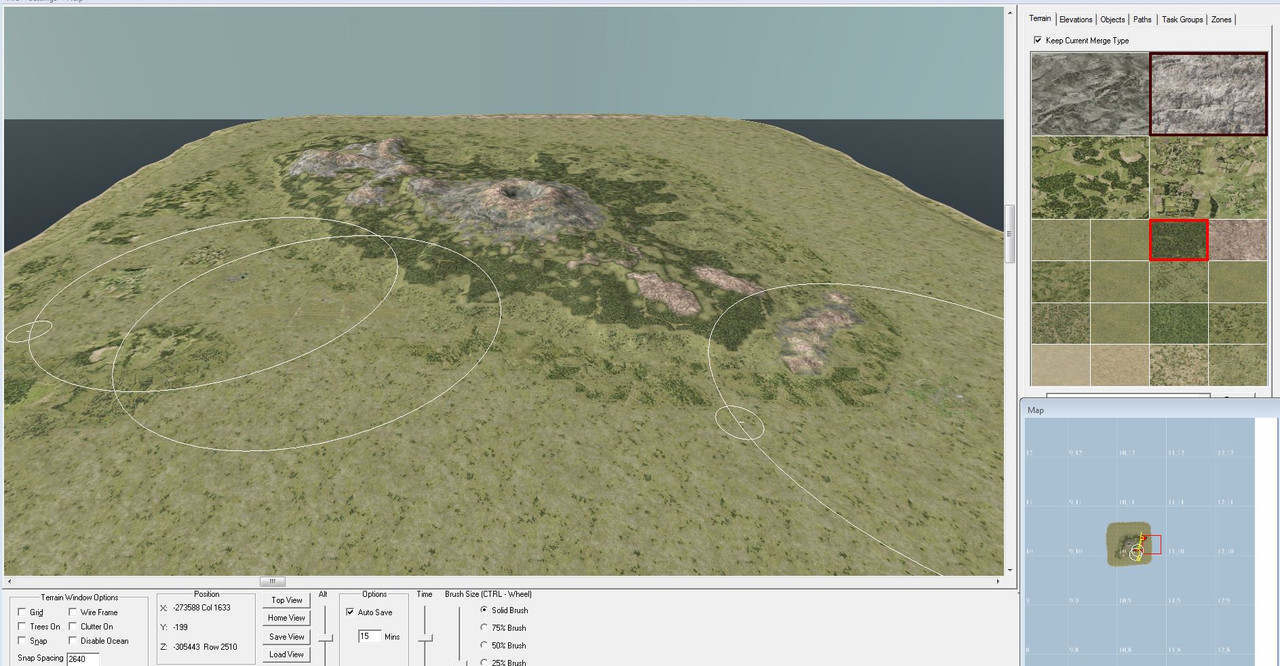Click the volcano crater in the 3D viewport
Image resolution: width=1280 pixels, height=666 pixels.
512,190
